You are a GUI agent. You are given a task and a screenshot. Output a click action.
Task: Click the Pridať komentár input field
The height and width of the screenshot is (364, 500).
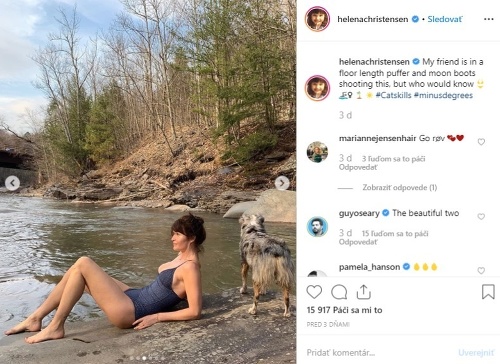380,352
